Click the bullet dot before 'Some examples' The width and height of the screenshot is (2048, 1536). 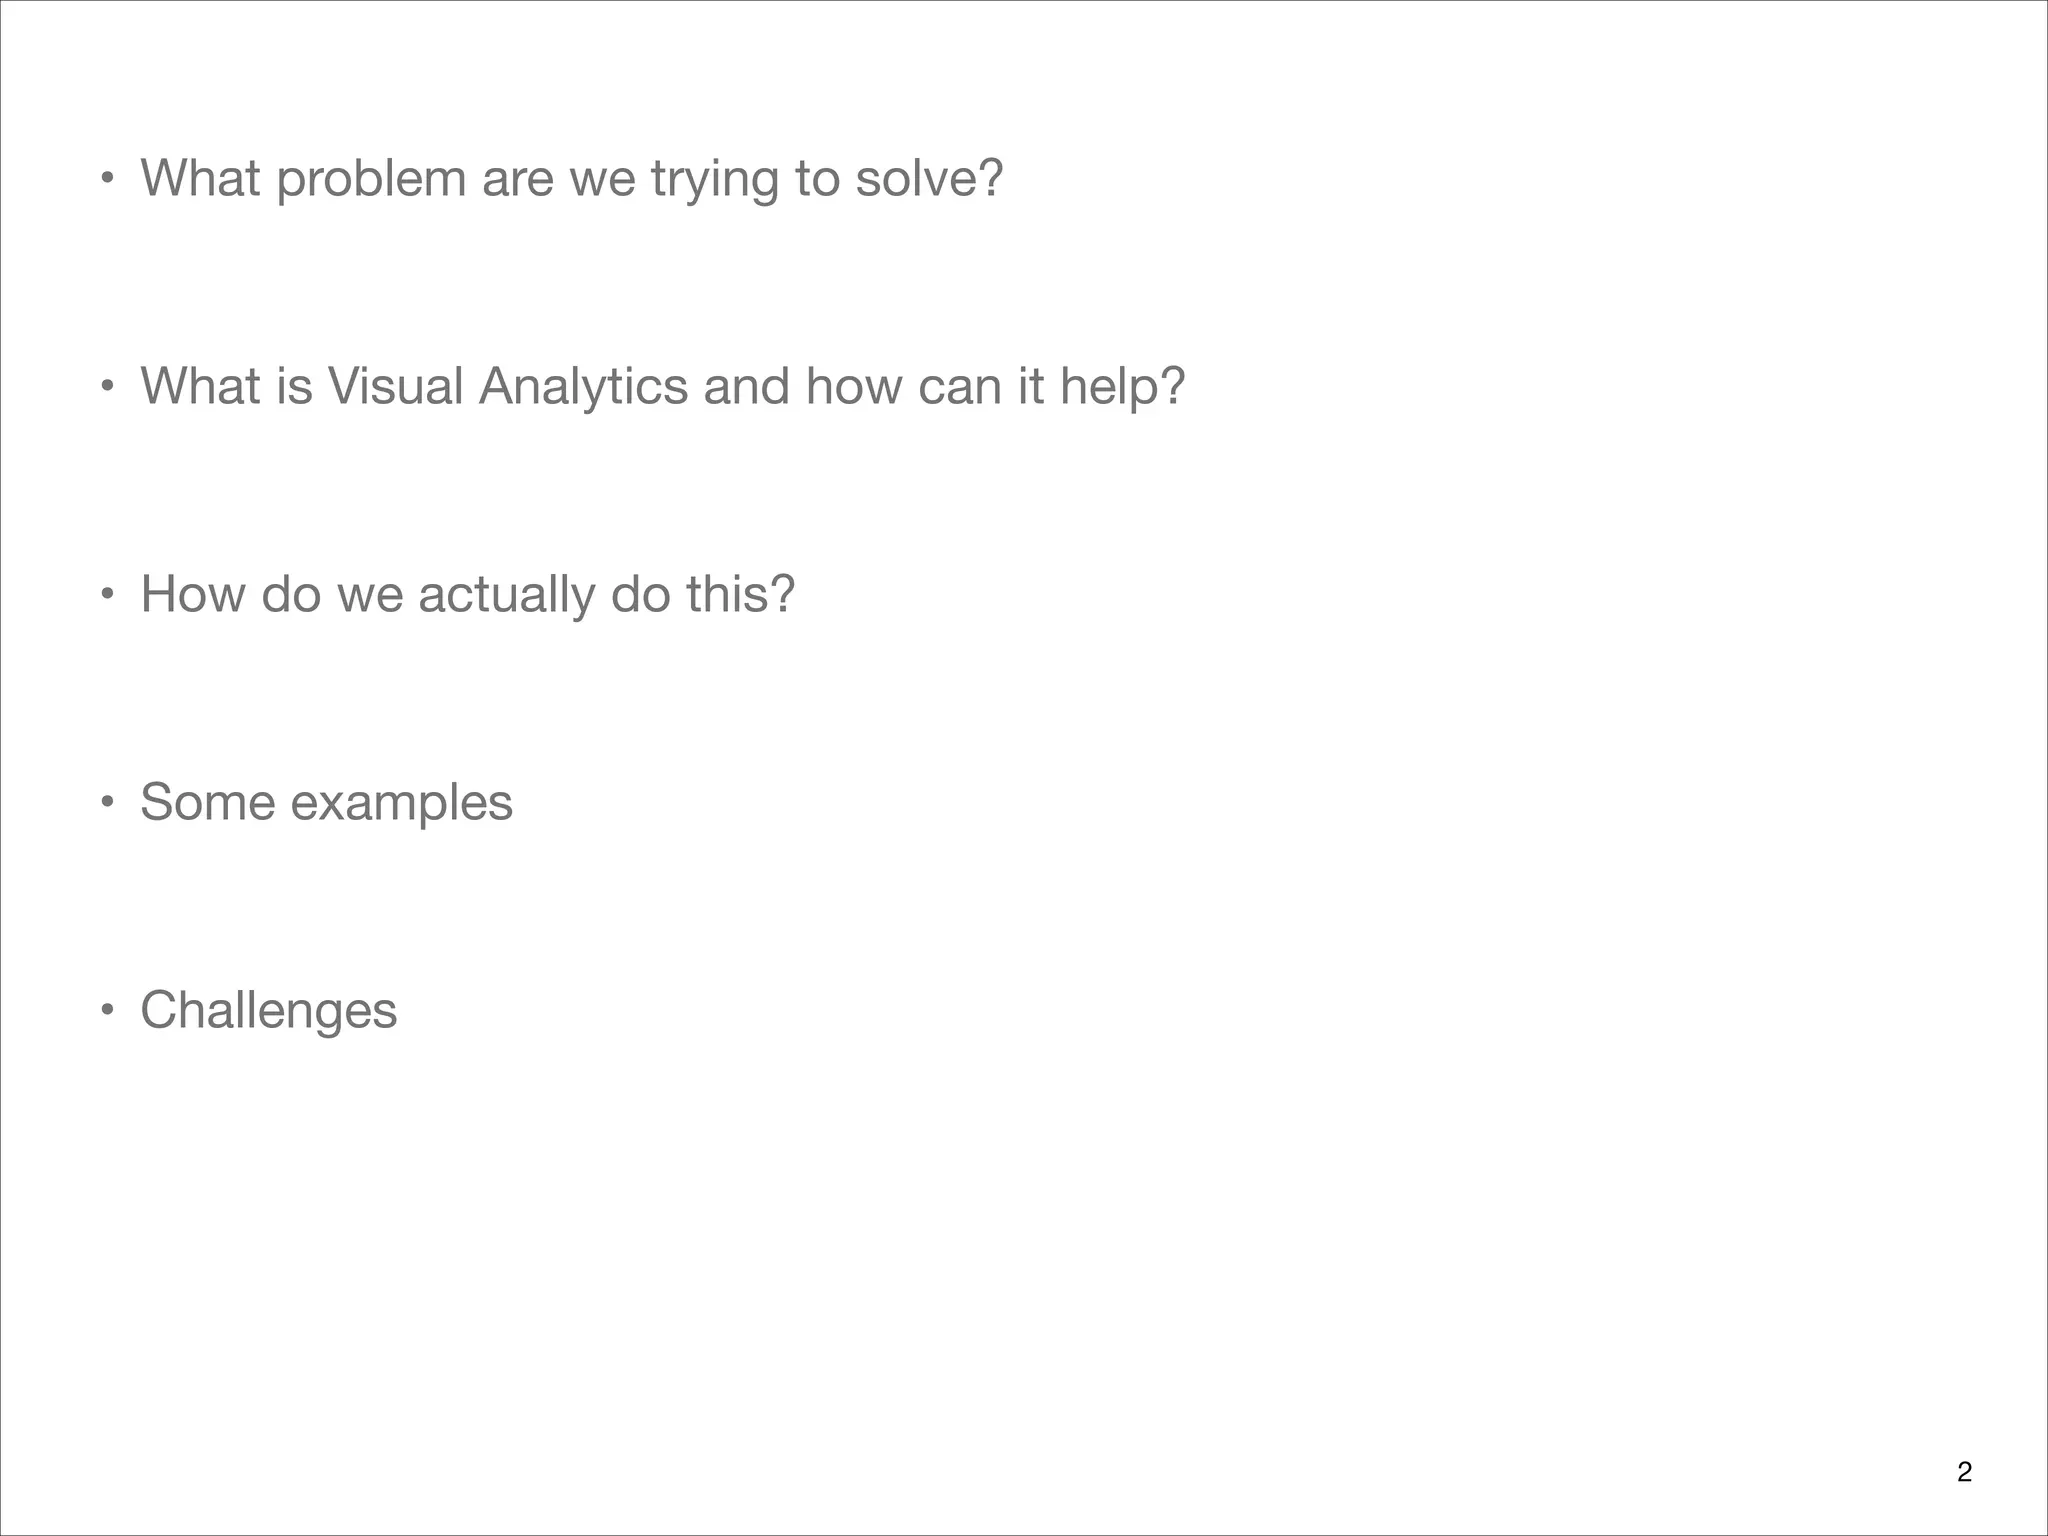pyautogui.click(x=107, y=804)
